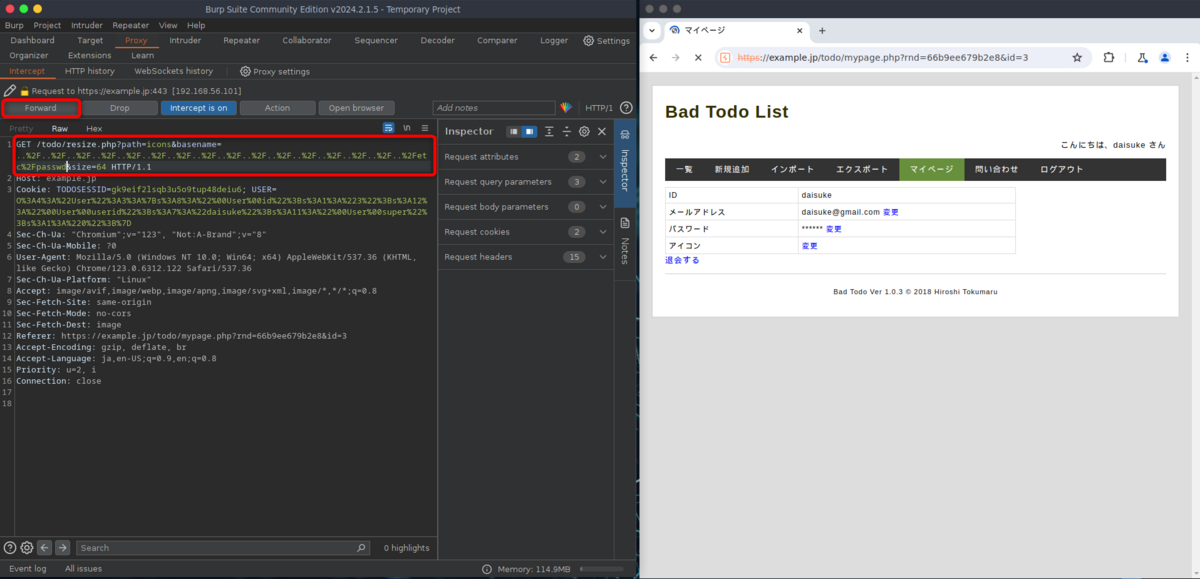
Task: Open the highlight color picker beside Add notes
Action: coord(565,107)
